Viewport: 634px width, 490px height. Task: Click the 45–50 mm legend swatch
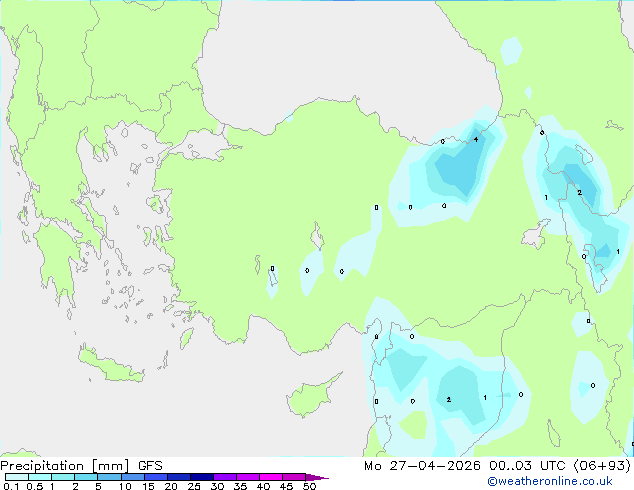pos(294,477)
